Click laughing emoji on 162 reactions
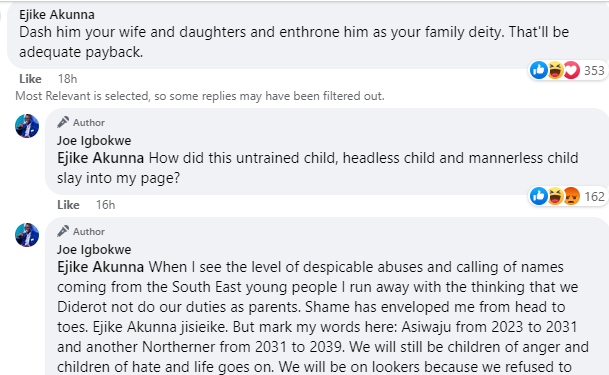 coord(555,196)
